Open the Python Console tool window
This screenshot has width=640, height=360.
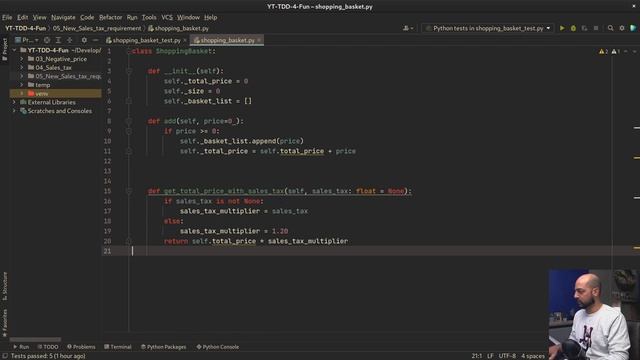pos(218,347)
